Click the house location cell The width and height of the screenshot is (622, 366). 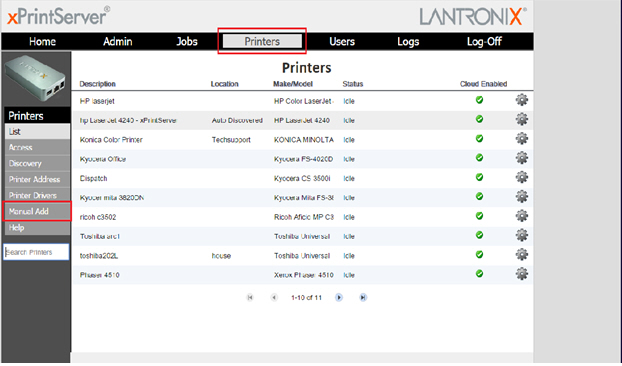(221, 256)
